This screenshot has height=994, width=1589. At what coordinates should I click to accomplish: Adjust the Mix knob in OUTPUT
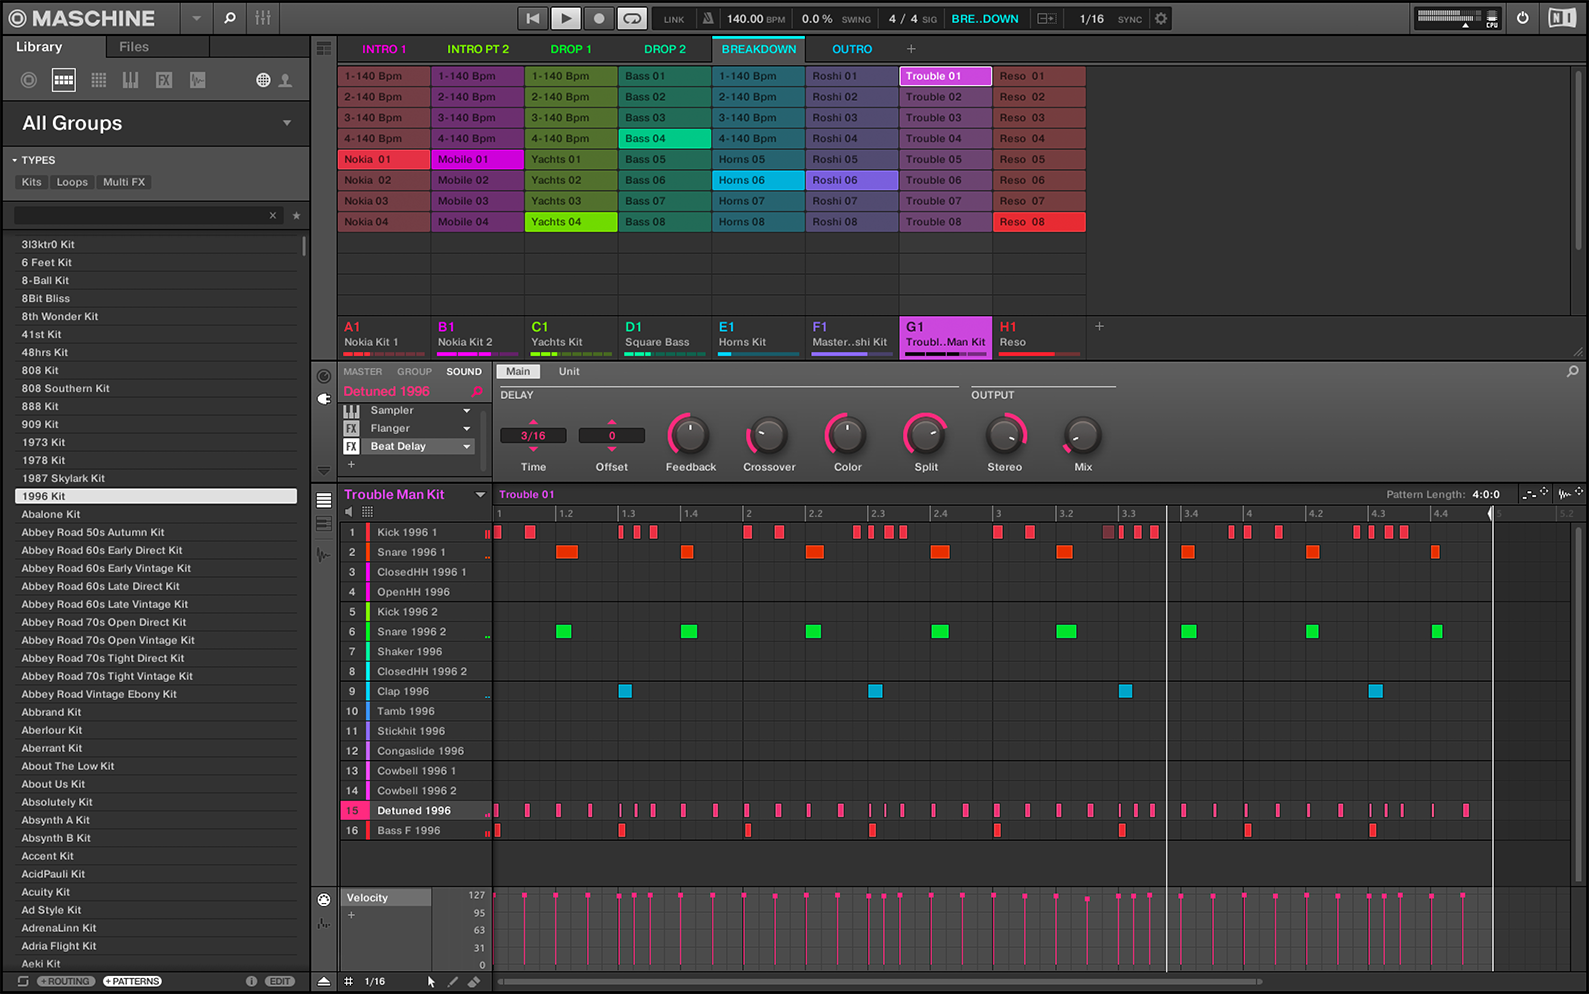1083,435
